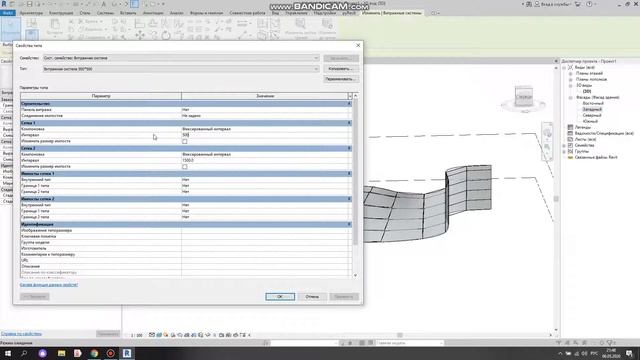The height and width of the screenshot is (360, 640).
Task: Expand Floor plans node in project browser
Action: 571,73
